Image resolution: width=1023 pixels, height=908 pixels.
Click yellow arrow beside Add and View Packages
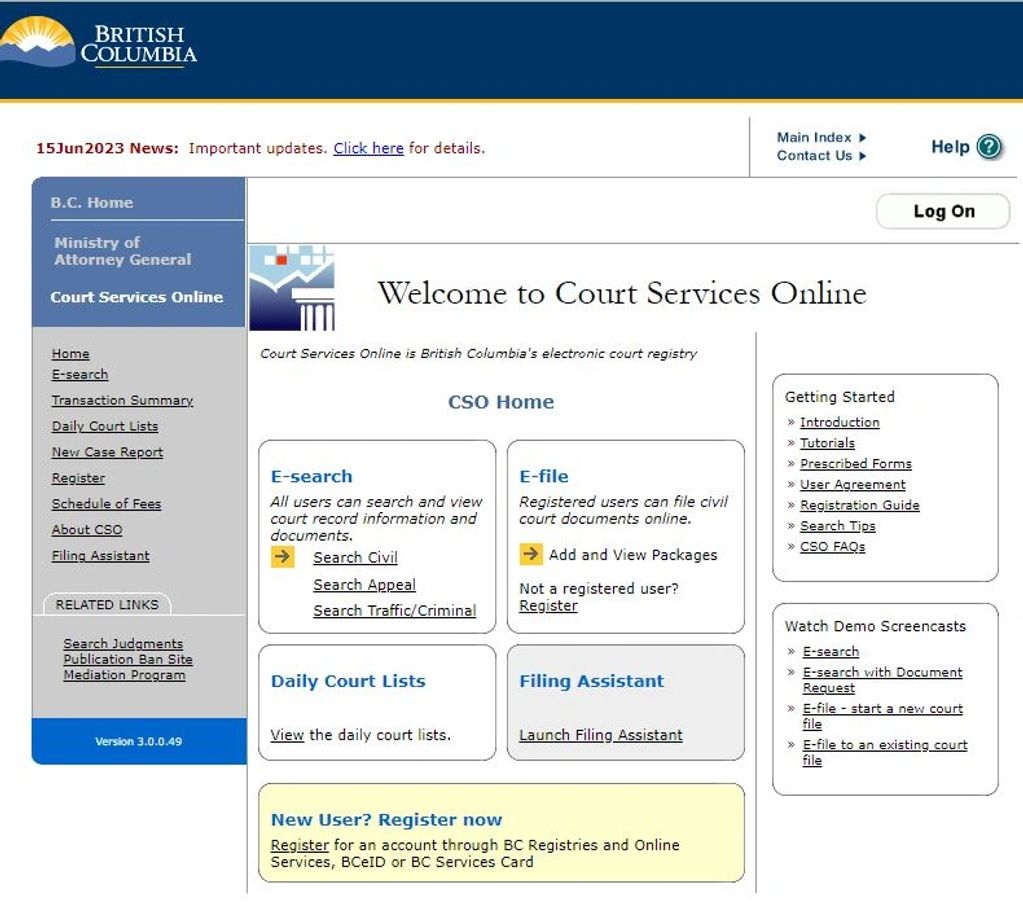click(x=531, y=554)
